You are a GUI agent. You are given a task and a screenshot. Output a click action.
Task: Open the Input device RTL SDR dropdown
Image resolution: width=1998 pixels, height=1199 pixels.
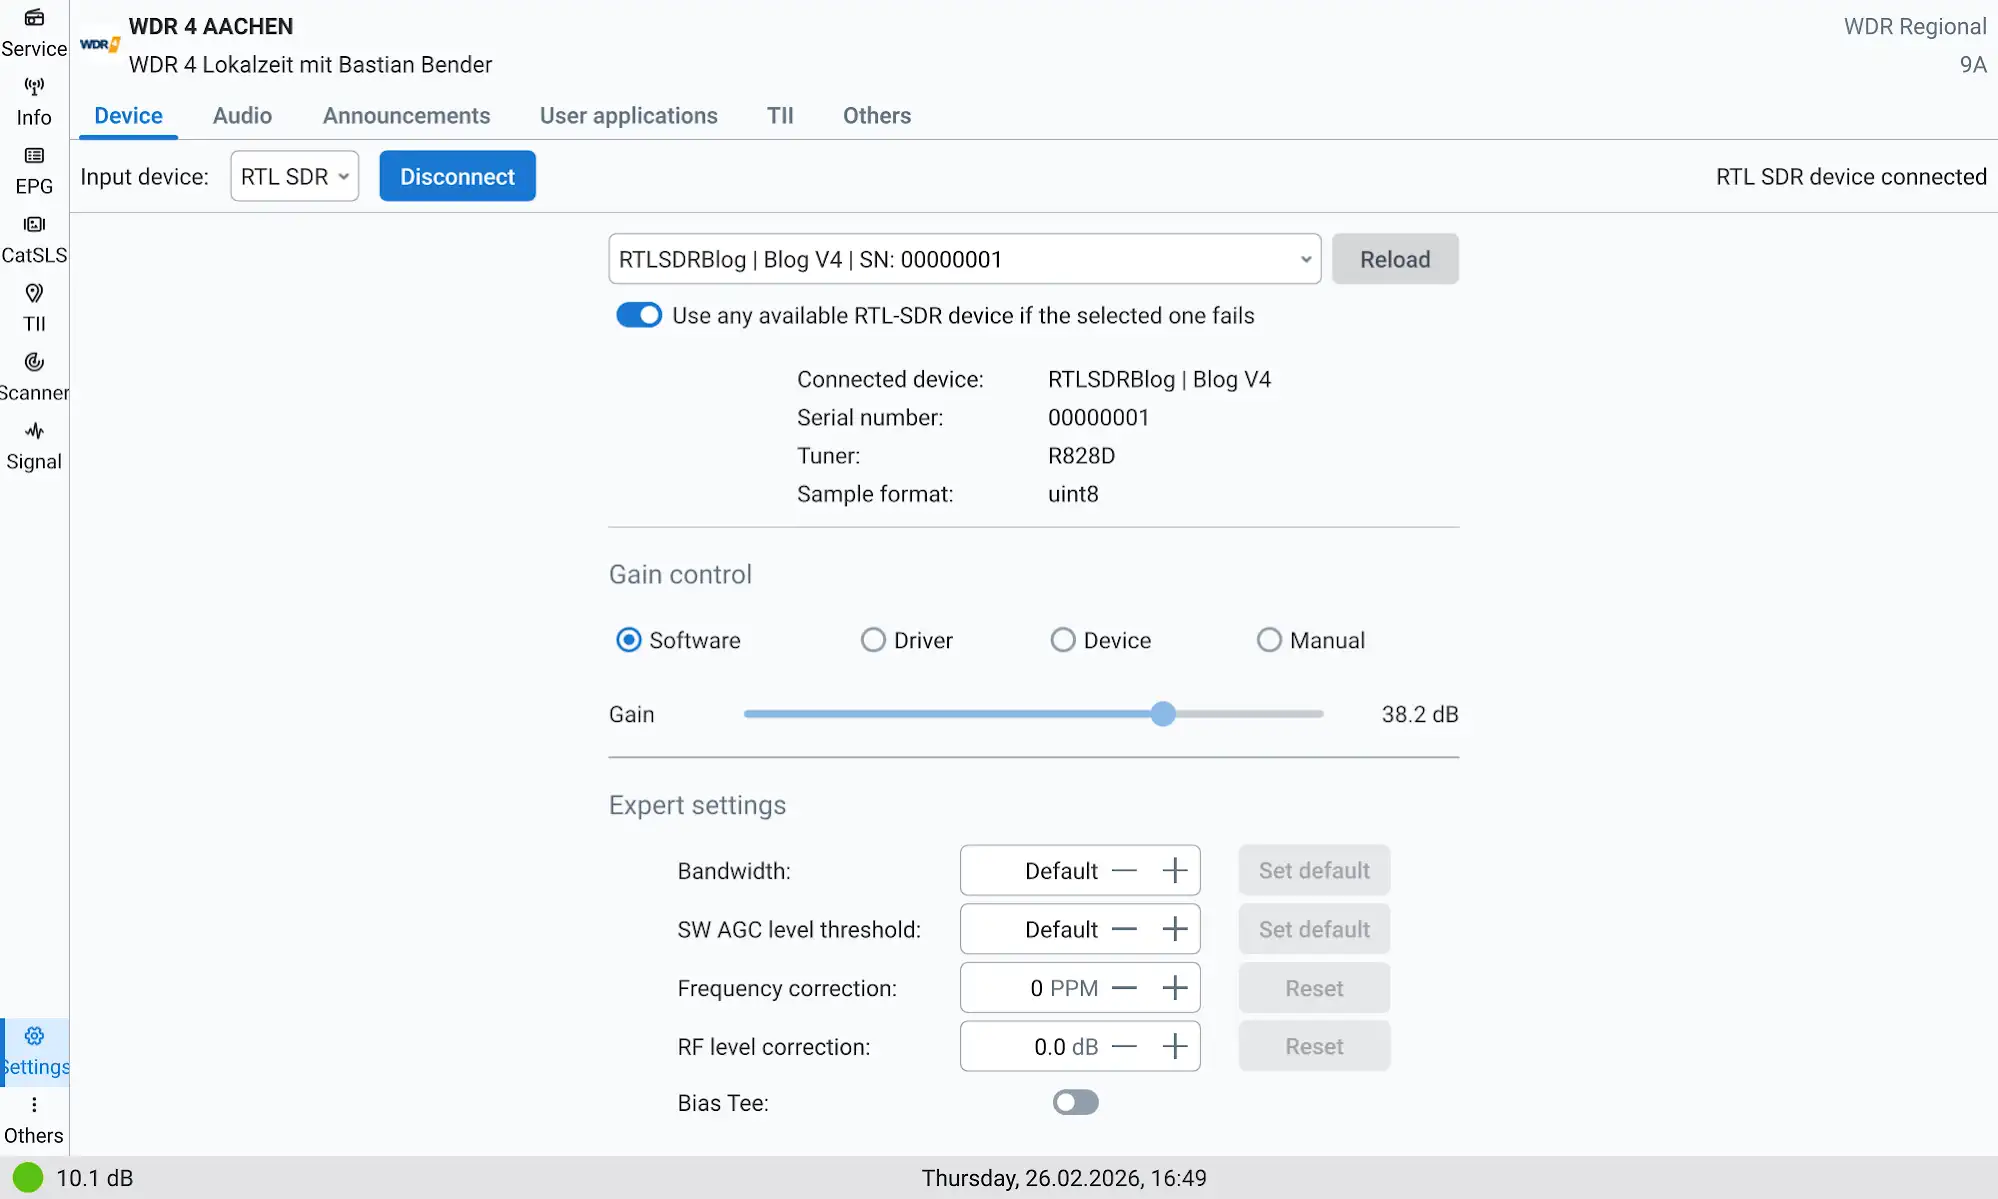coord(294,177)
